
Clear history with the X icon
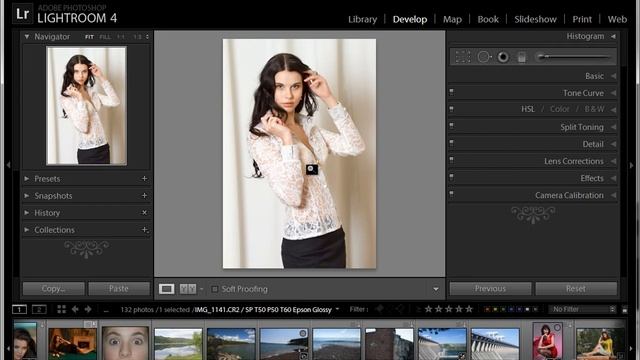tap(144, 213)
